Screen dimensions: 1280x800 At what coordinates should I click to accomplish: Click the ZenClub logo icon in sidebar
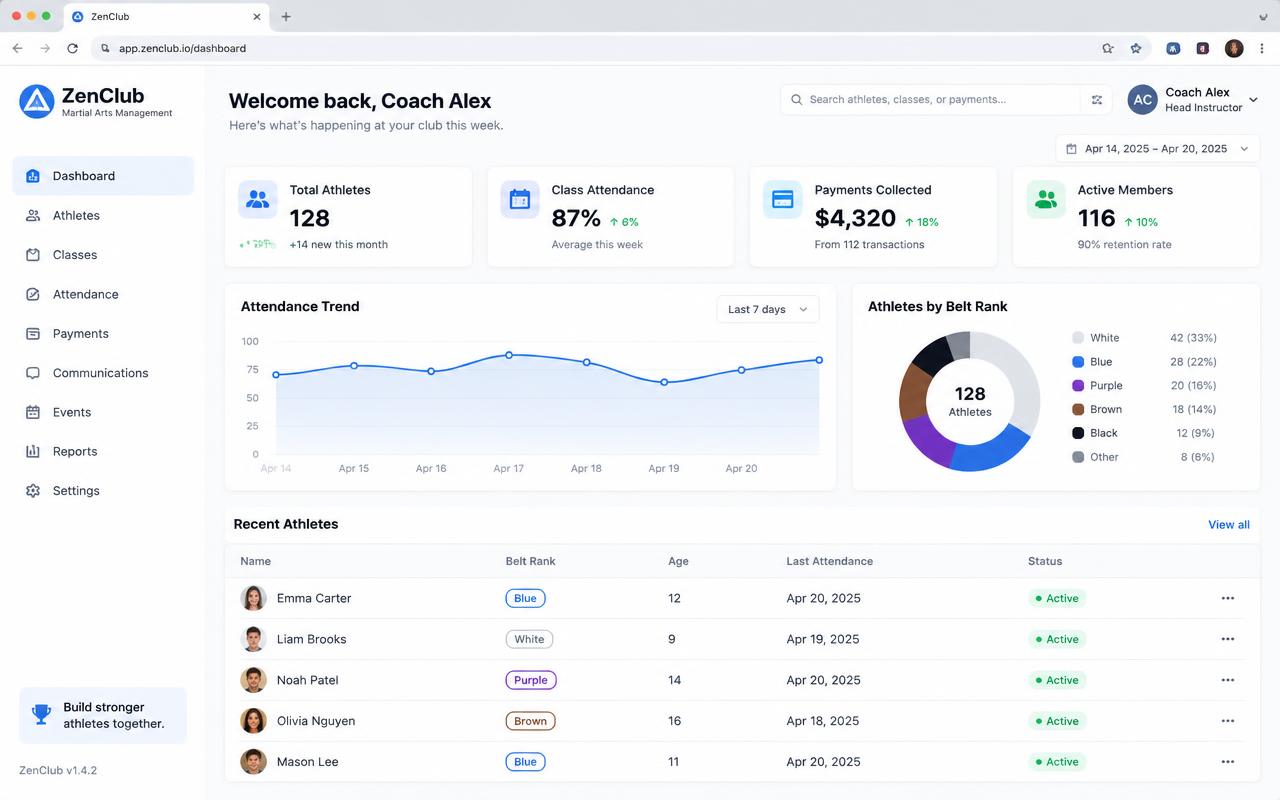(37, 101)
